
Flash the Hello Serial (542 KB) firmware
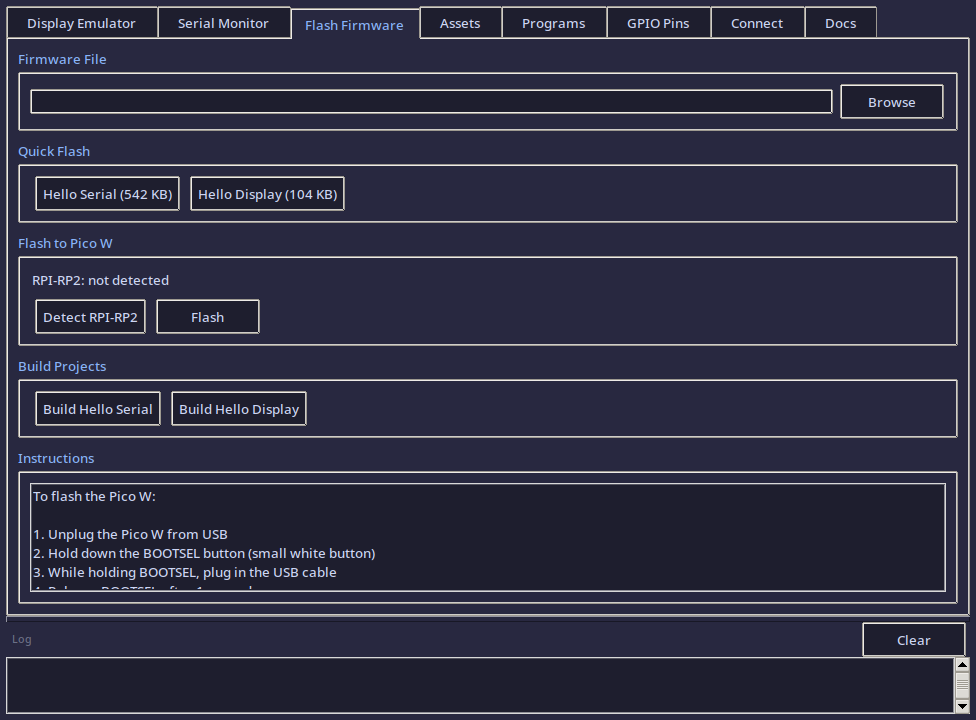coord(107,193)
